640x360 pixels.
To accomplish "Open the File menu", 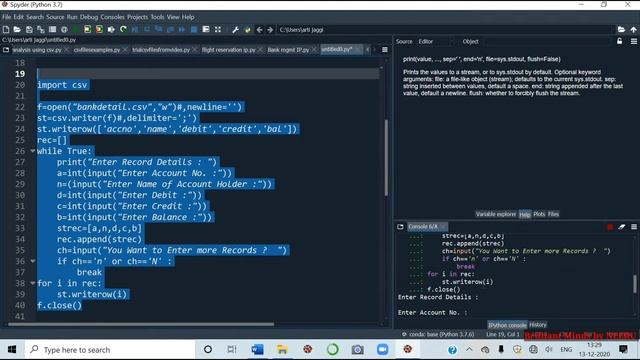I will pos(7,17).
